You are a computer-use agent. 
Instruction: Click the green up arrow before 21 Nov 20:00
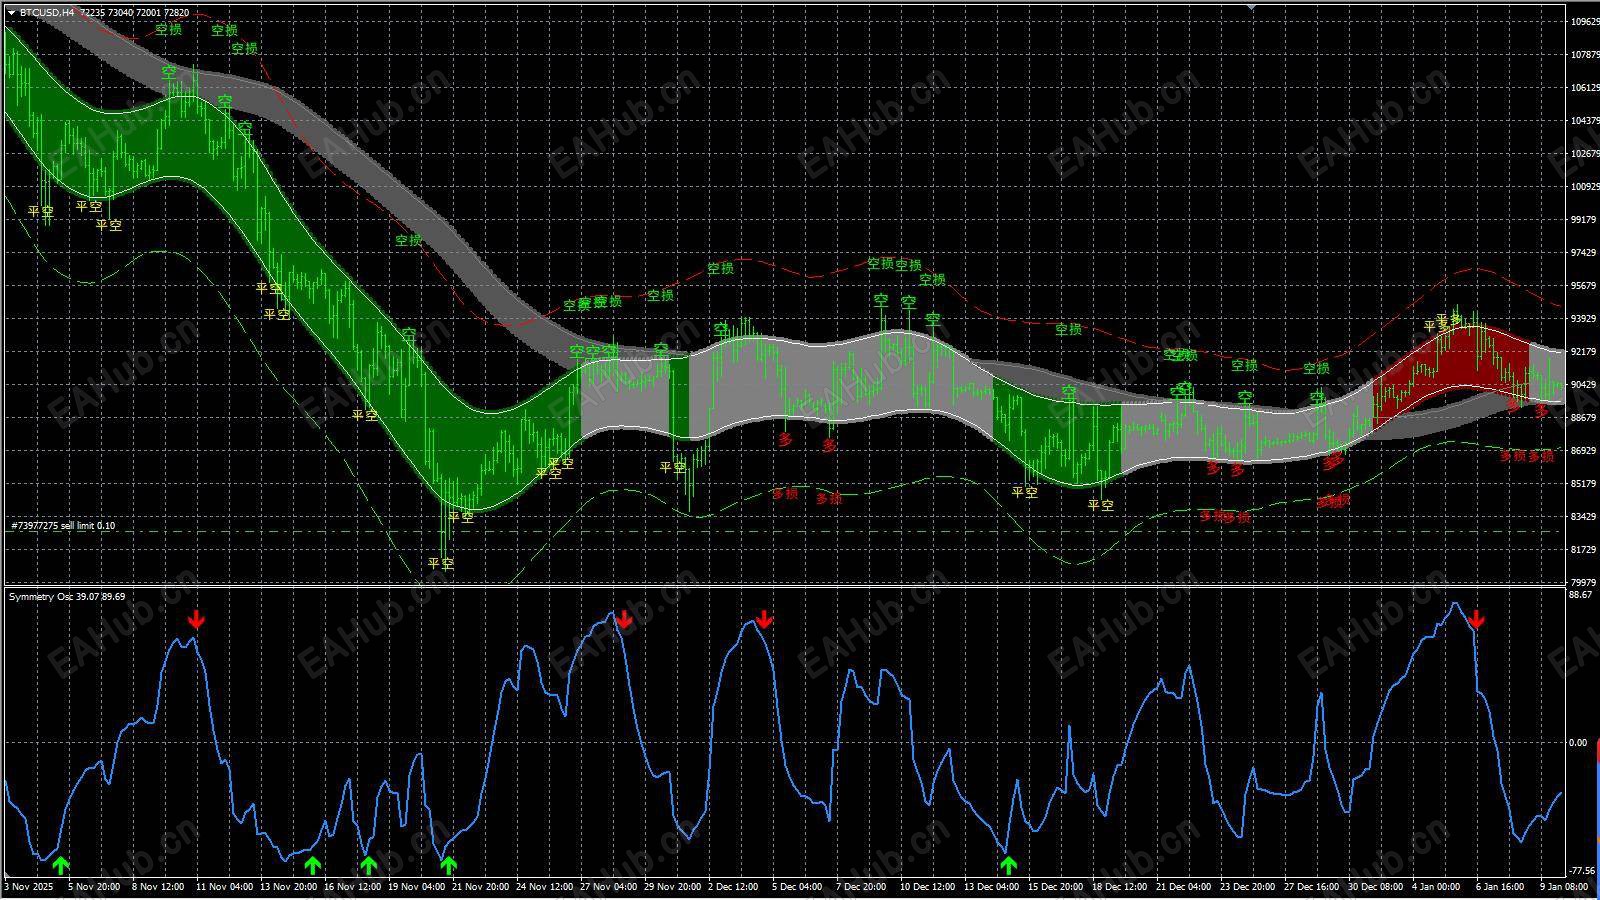pyautogui.click(x=448, y=865)
